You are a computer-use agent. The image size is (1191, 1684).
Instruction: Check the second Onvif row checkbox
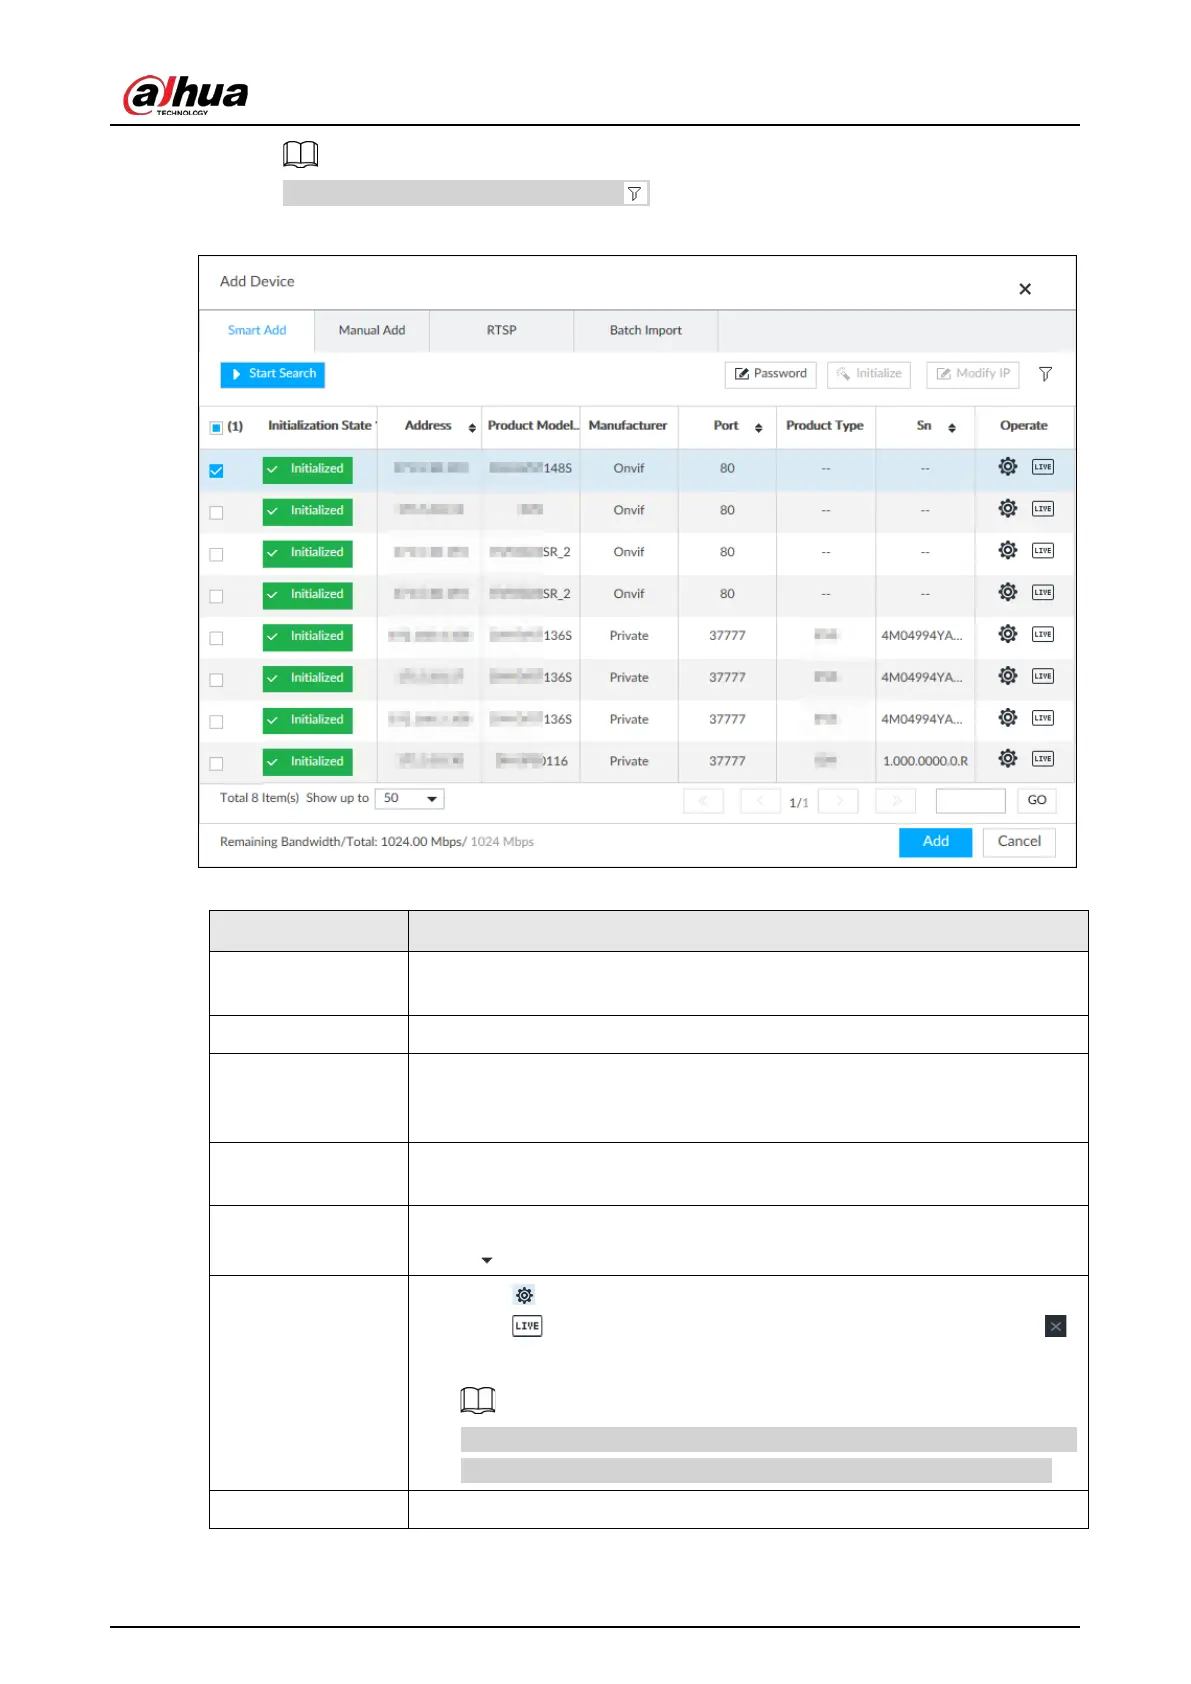tap(216, 513)
